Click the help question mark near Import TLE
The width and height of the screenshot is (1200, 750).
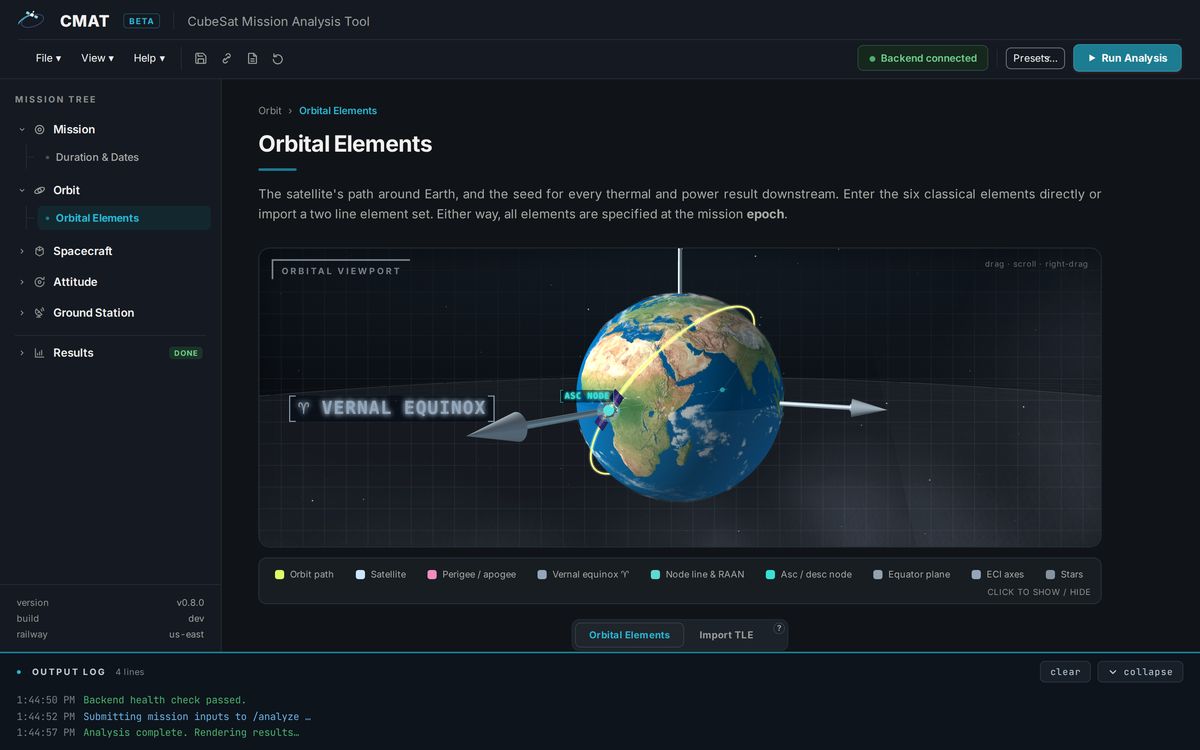pos(778,629)
